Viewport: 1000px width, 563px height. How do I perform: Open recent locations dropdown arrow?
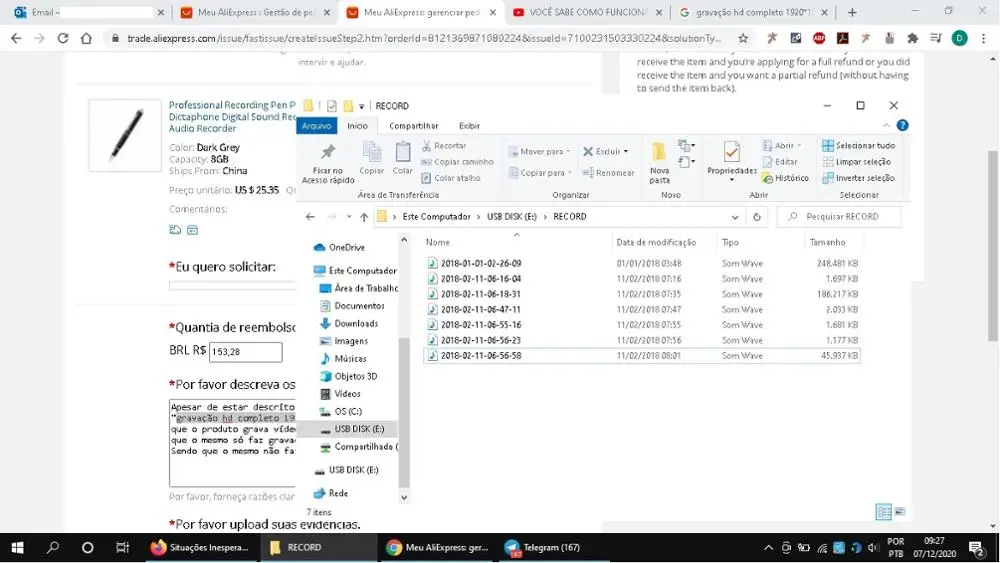coord(348,217)
